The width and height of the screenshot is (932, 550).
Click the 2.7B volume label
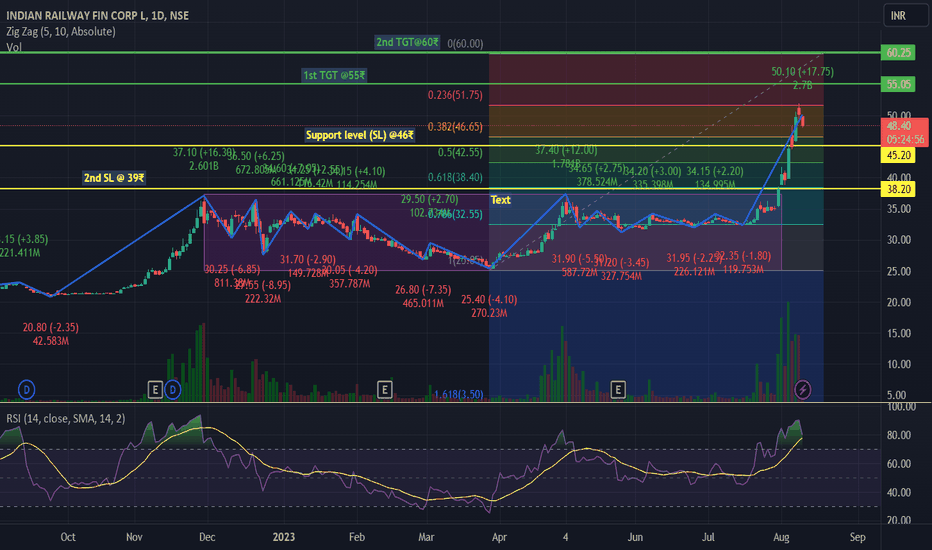pos(802,86)
